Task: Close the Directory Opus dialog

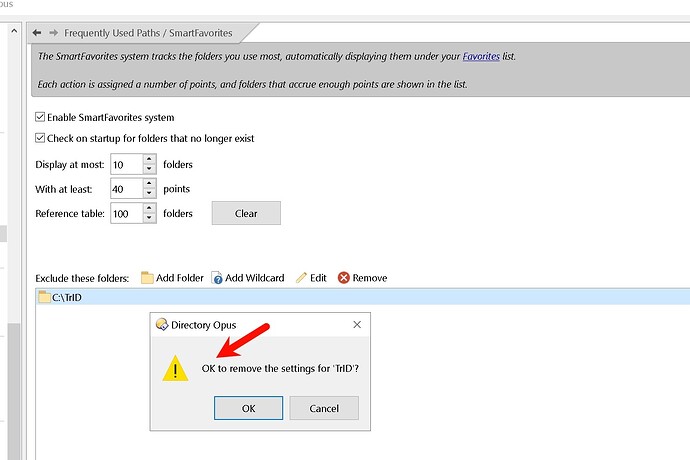Action: [356, 324]
